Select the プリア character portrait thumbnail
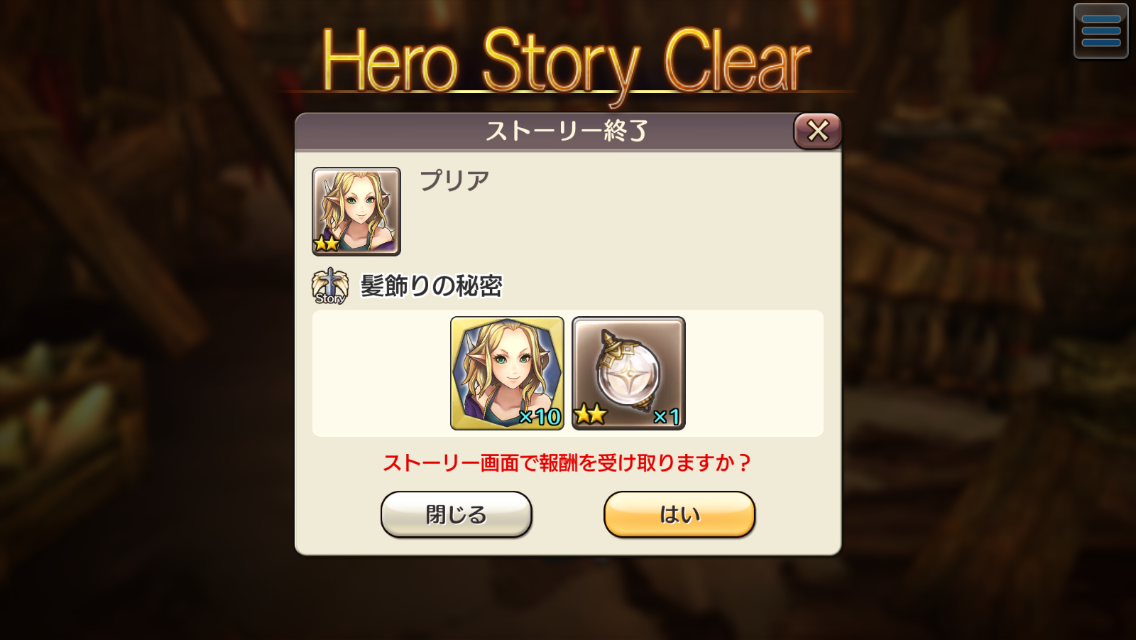 356,212
